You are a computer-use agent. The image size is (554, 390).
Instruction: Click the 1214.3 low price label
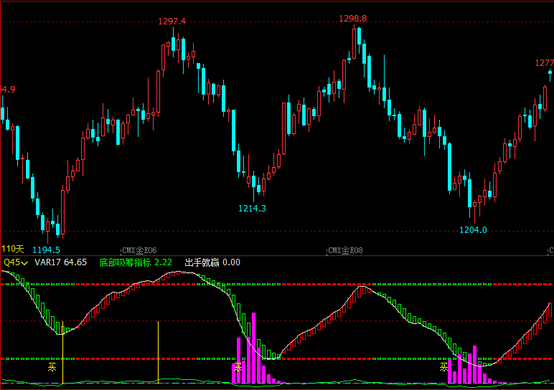point(252,208)
